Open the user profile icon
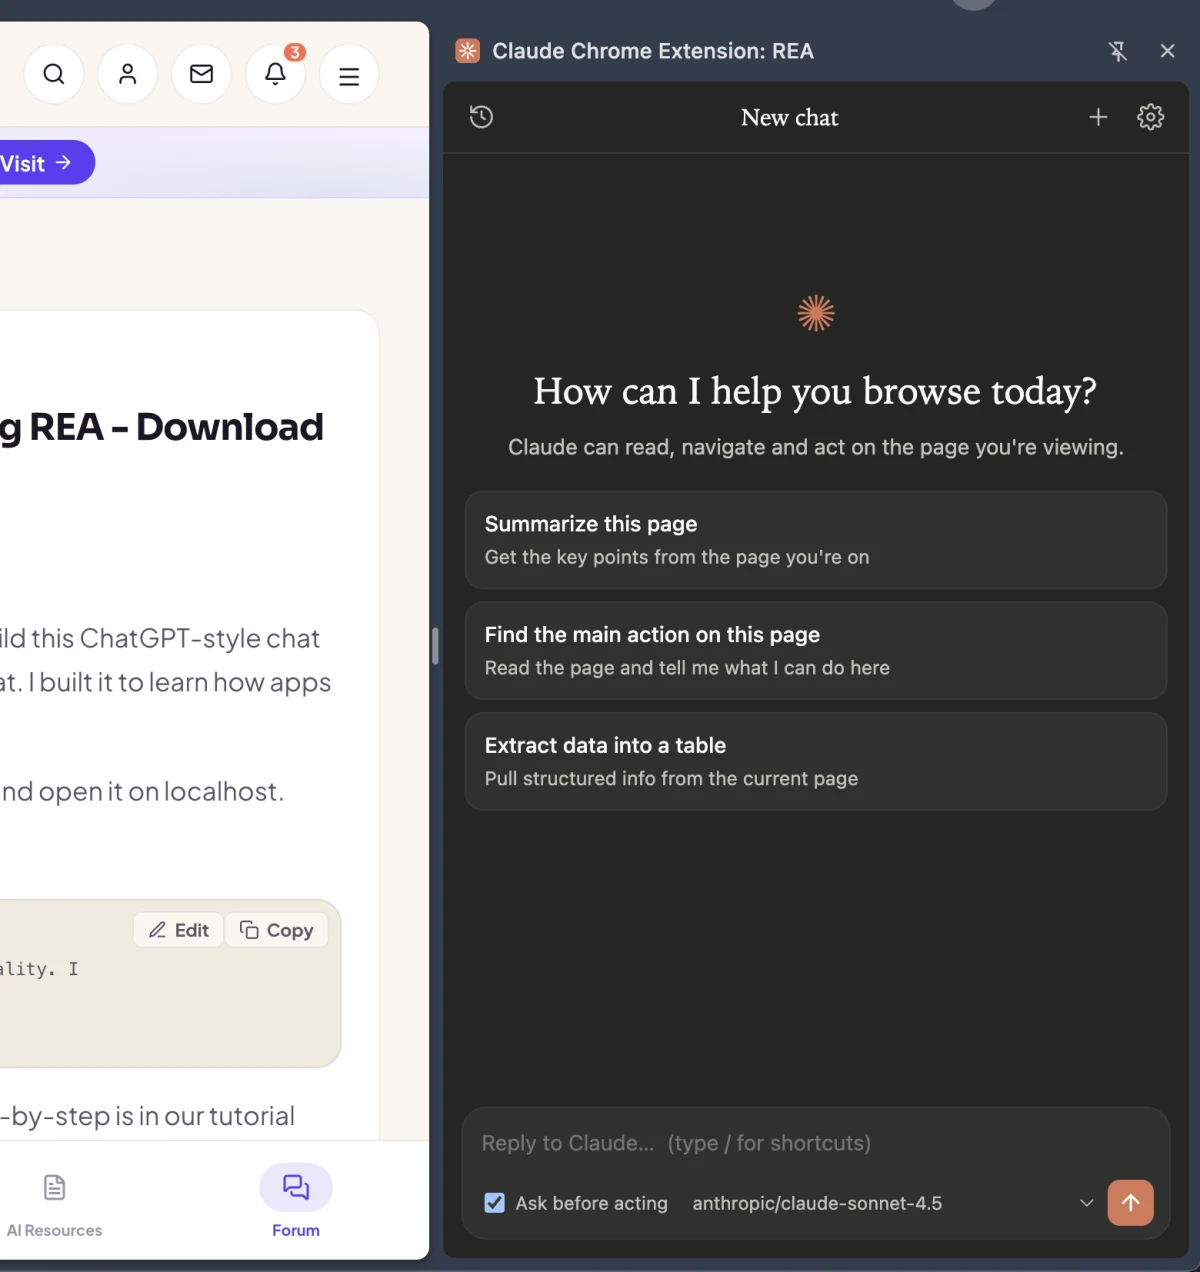 [x=128, y=74]
